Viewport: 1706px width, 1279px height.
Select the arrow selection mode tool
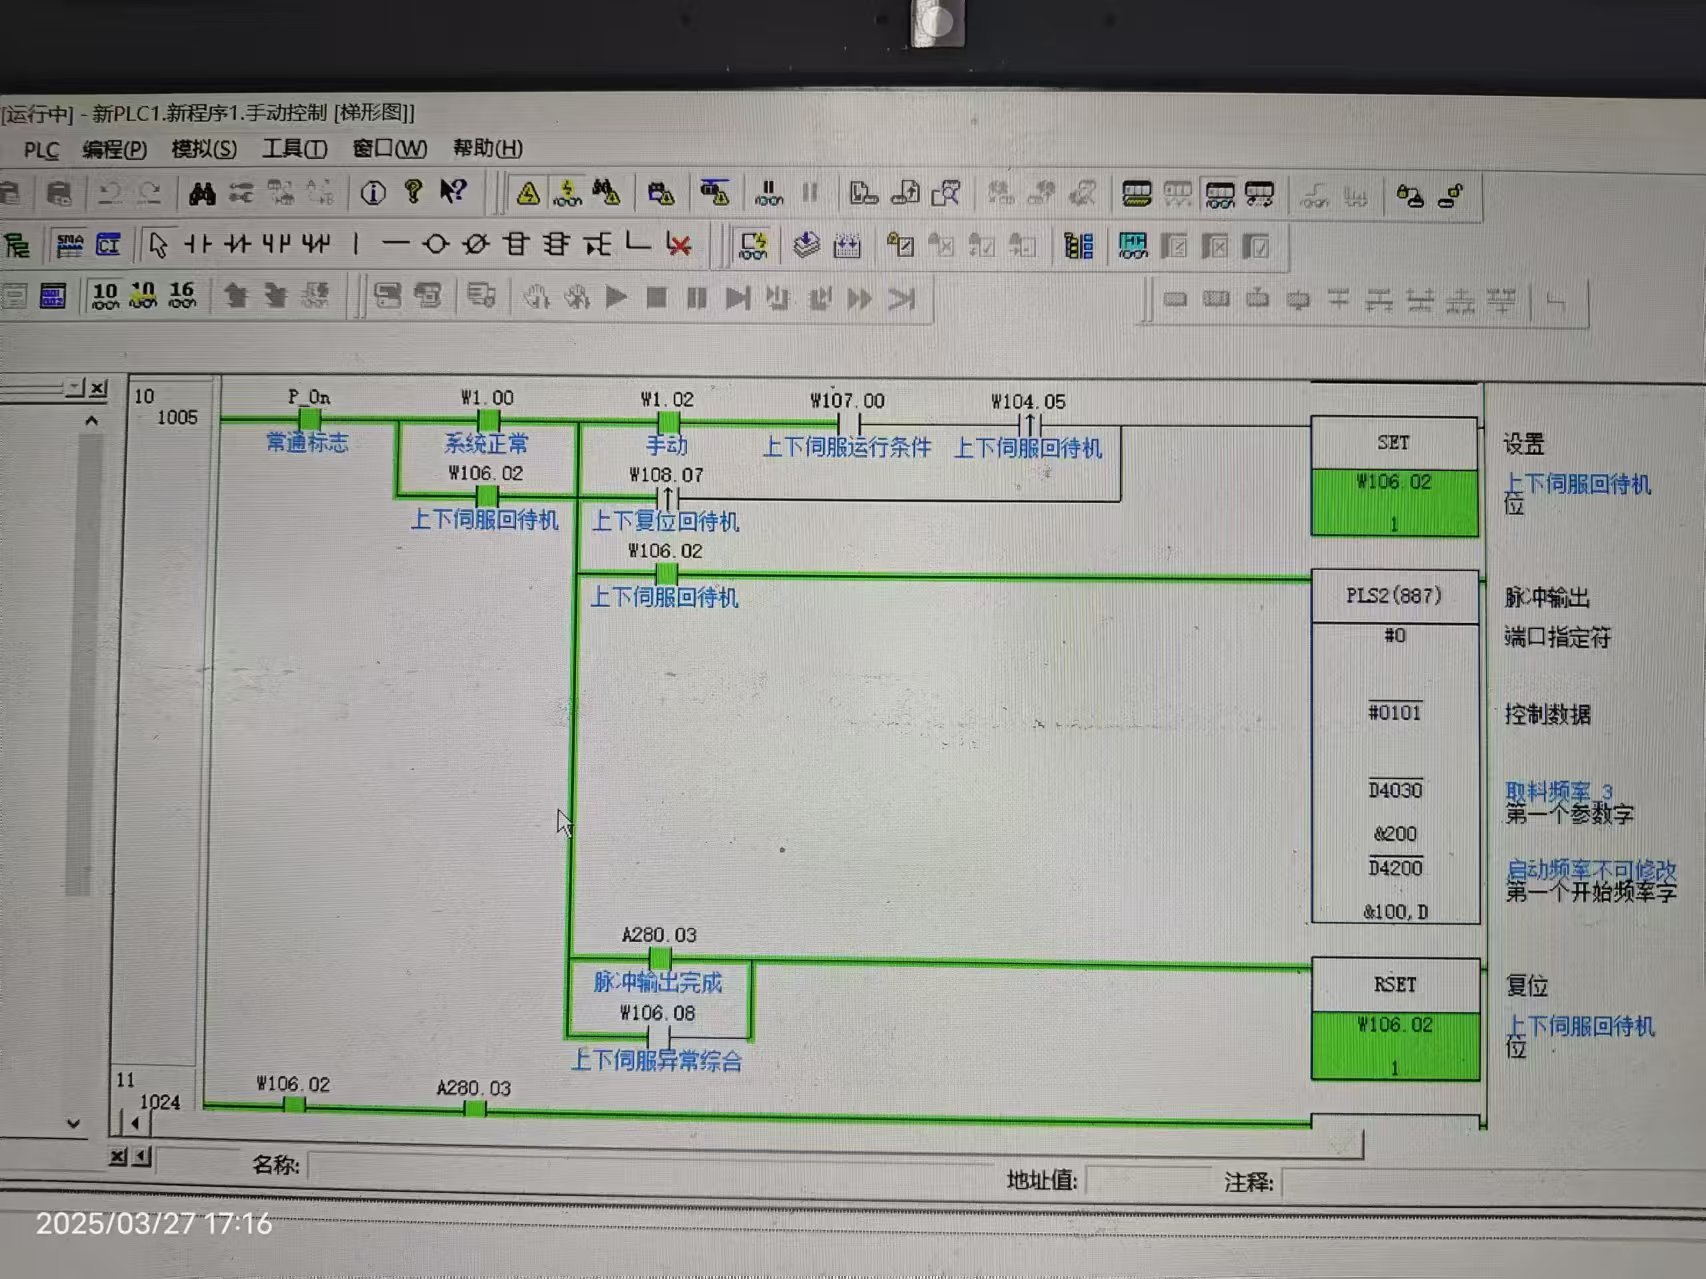[157, 244]
